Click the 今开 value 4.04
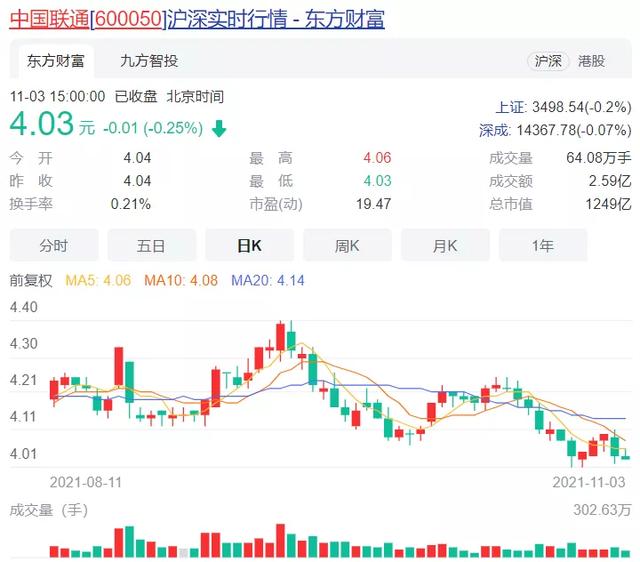Image resolution: width=640 pixels, height=562 pixels. click(x=137, y=158)
